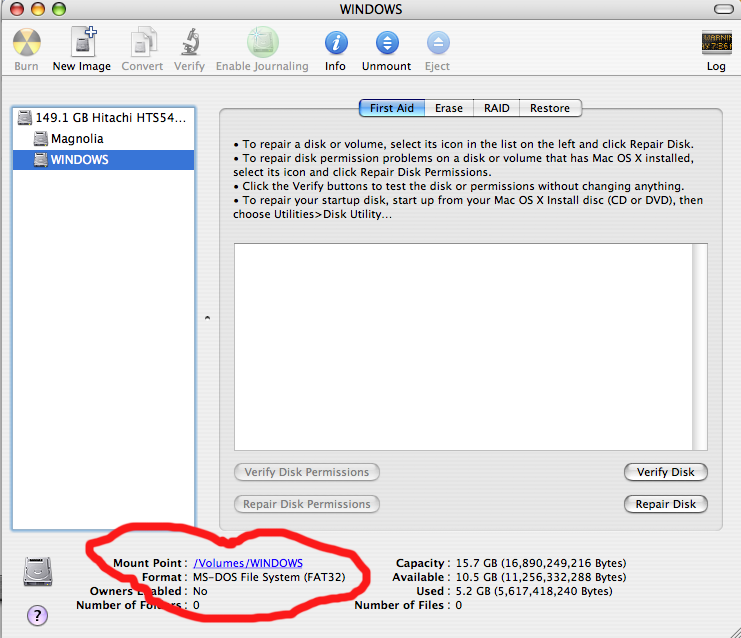The width and height of the screenshot is (741, 638).
Task: Click the red close window button
Action: 17,9
